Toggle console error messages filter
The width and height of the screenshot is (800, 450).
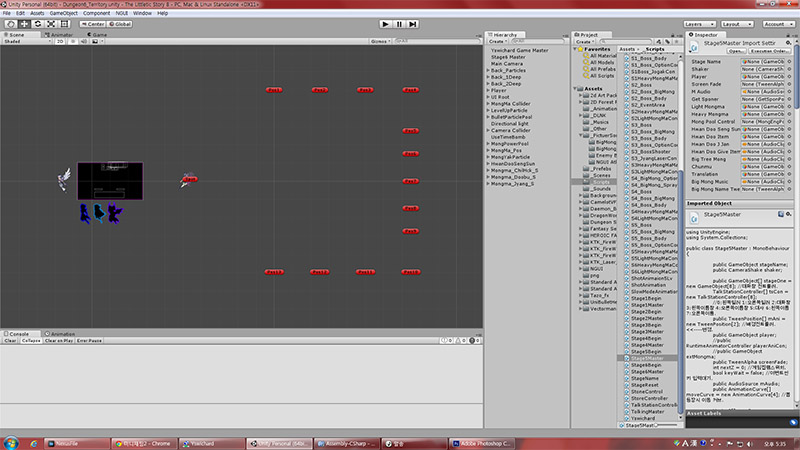pyautogui.click(x=475, y=340)
